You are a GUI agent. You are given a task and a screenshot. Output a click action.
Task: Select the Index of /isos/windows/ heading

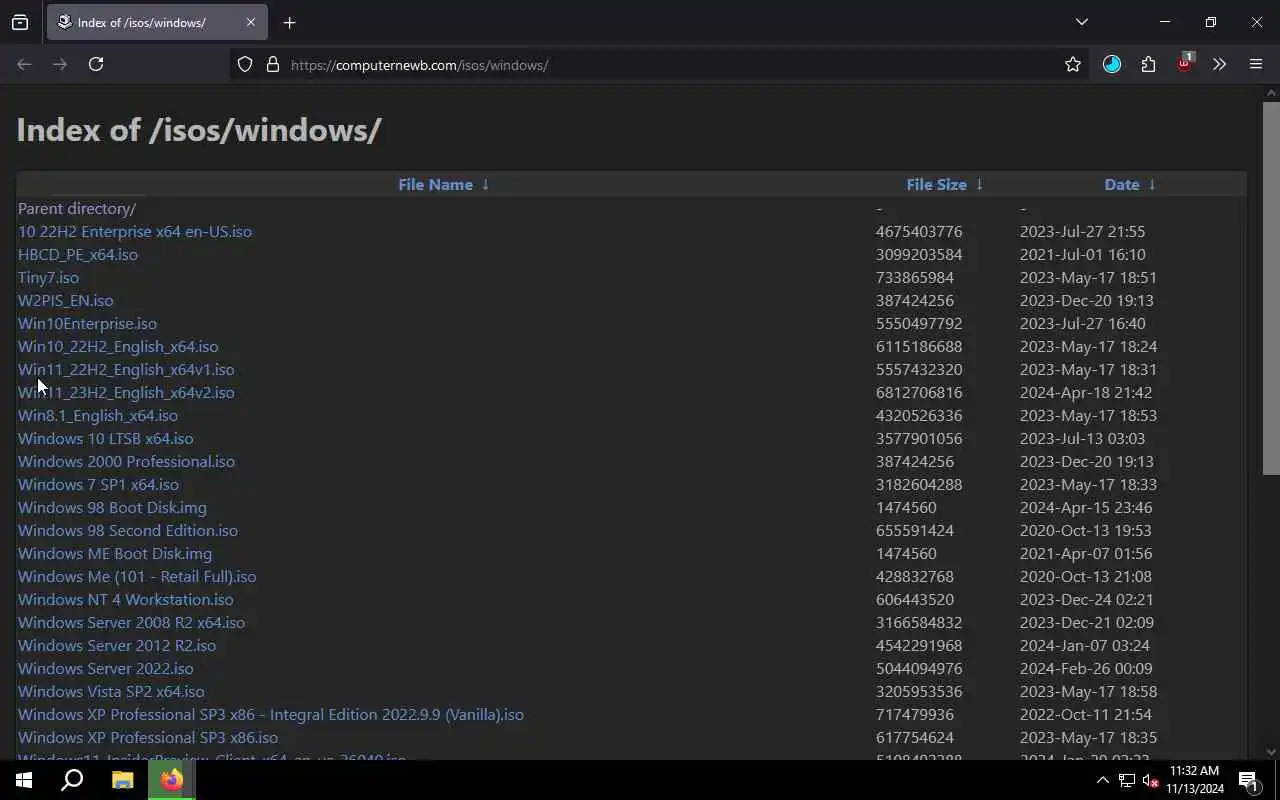pyautogui.click(x=199, y=130)
